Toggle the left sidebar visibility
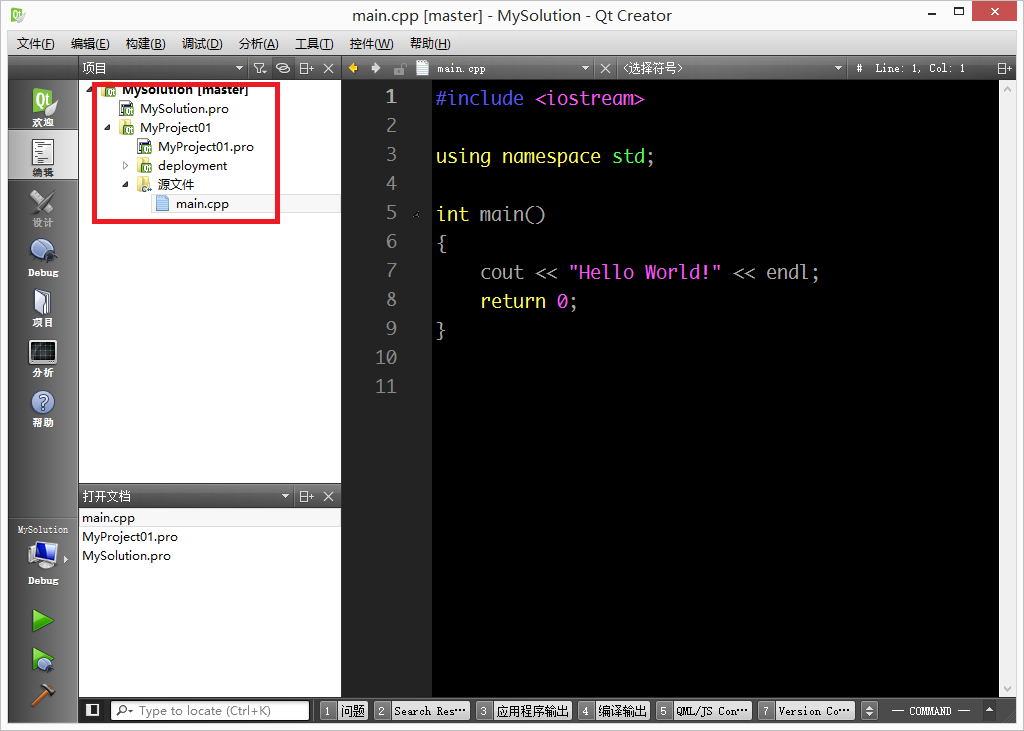 click(x=93, y=710)
